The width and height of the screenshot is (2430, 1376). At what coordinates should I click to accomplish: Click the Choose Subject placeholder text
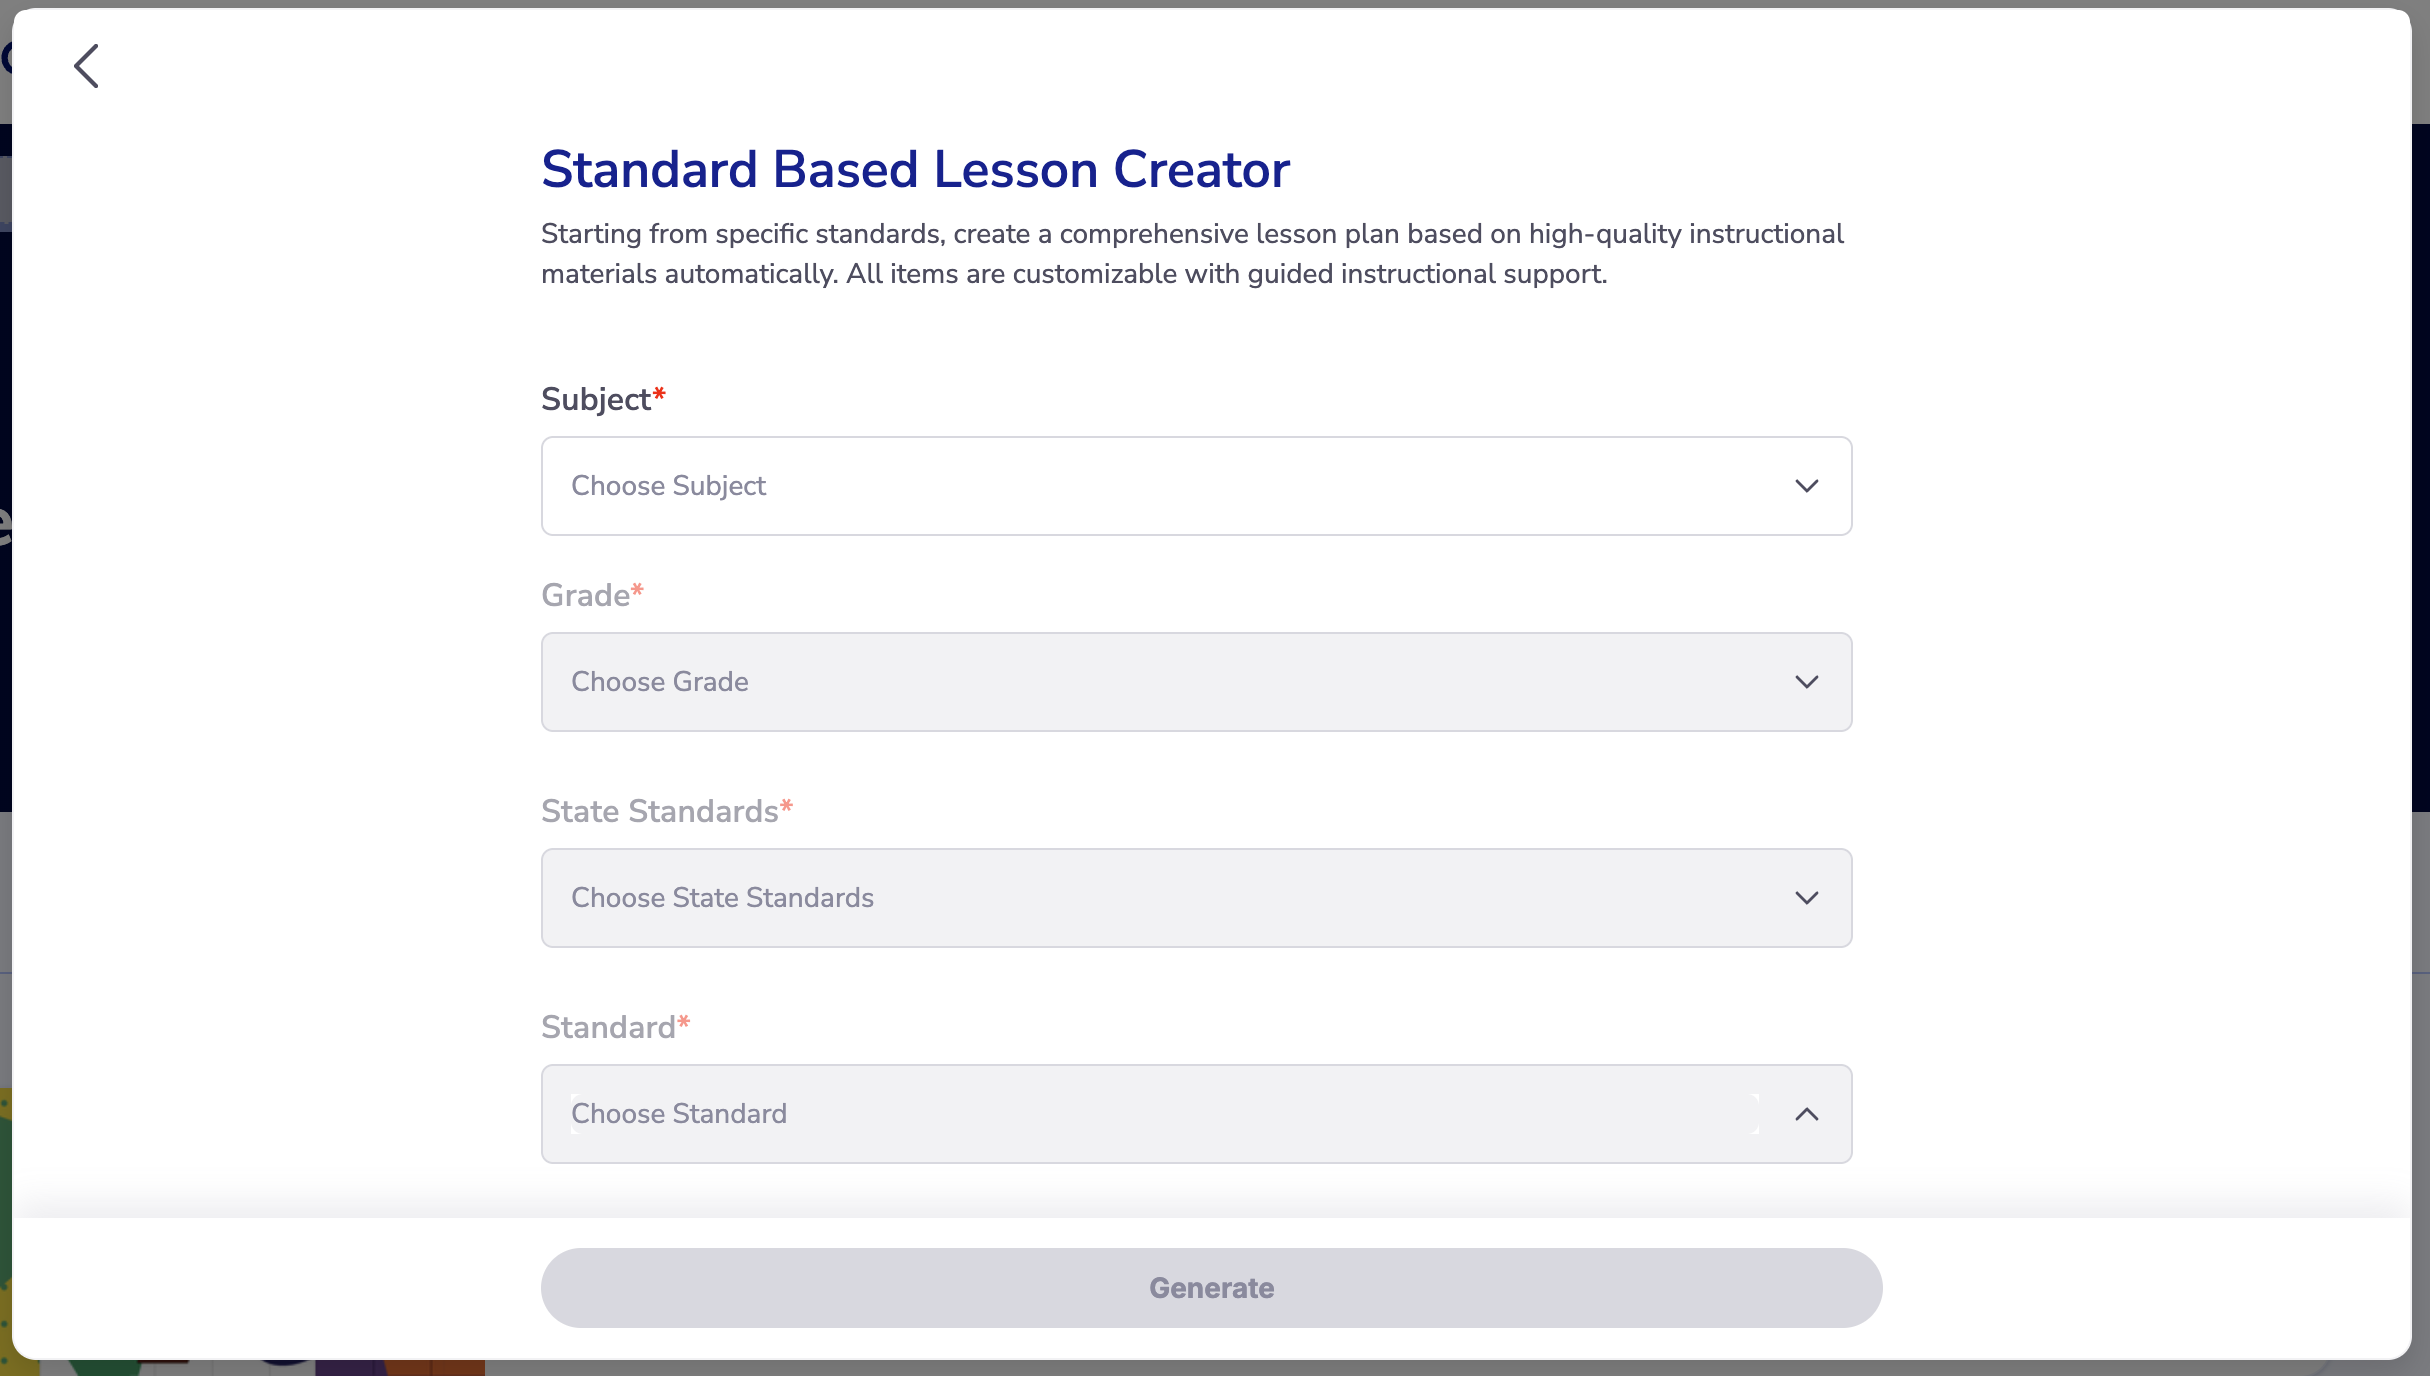pyautogui.click(x=668, y=486)
